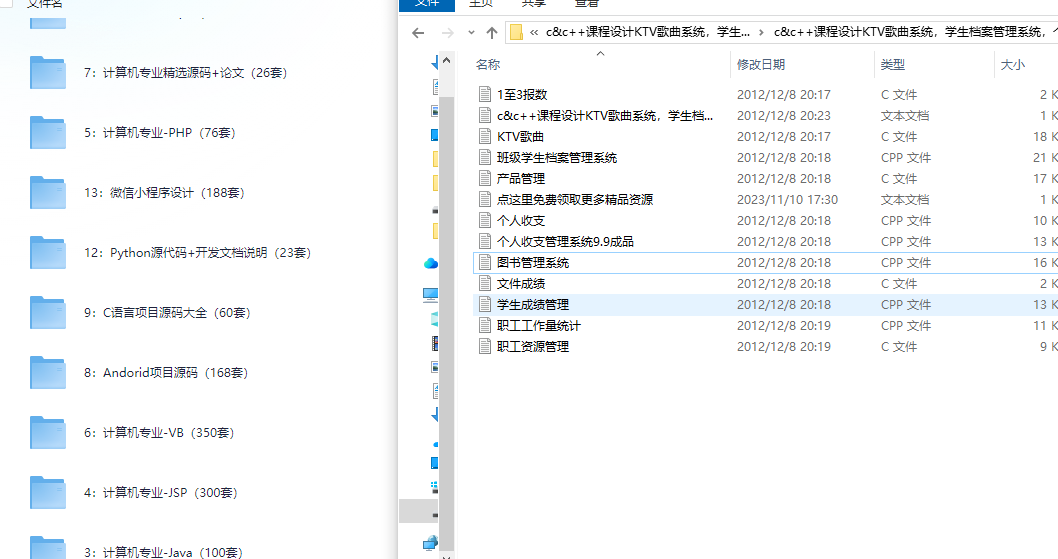Open the 文件 ribbon tab

[x=427, y=4]
